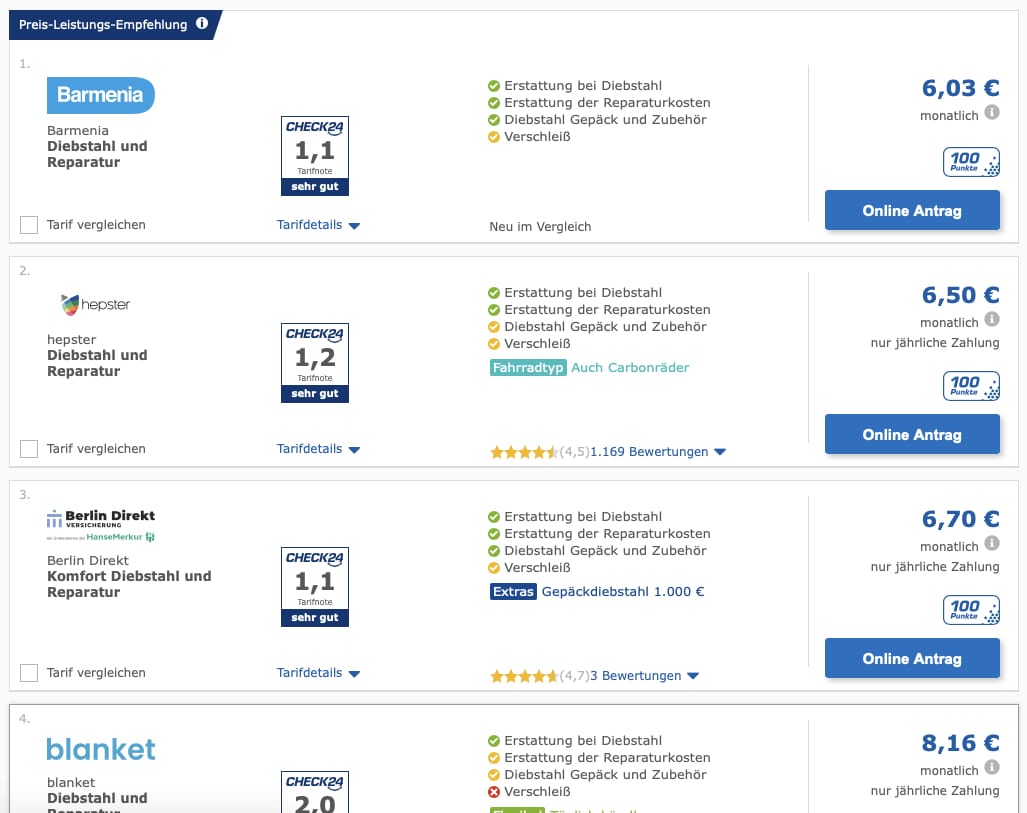The width and height of the screenshot is (1027, 813).
Task: Click info icon beside Berlin Direkt price
Action: point(992,544)
